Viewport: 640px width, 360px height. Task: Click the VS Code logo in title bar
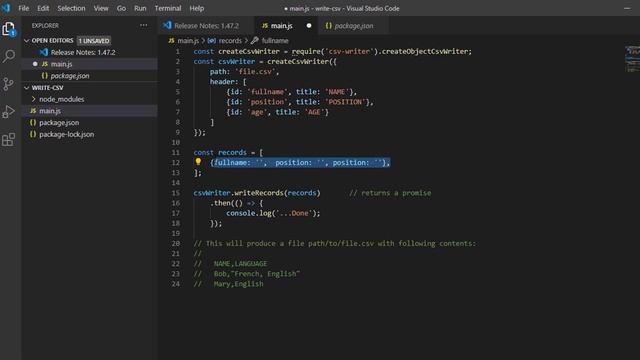[6, 8]
